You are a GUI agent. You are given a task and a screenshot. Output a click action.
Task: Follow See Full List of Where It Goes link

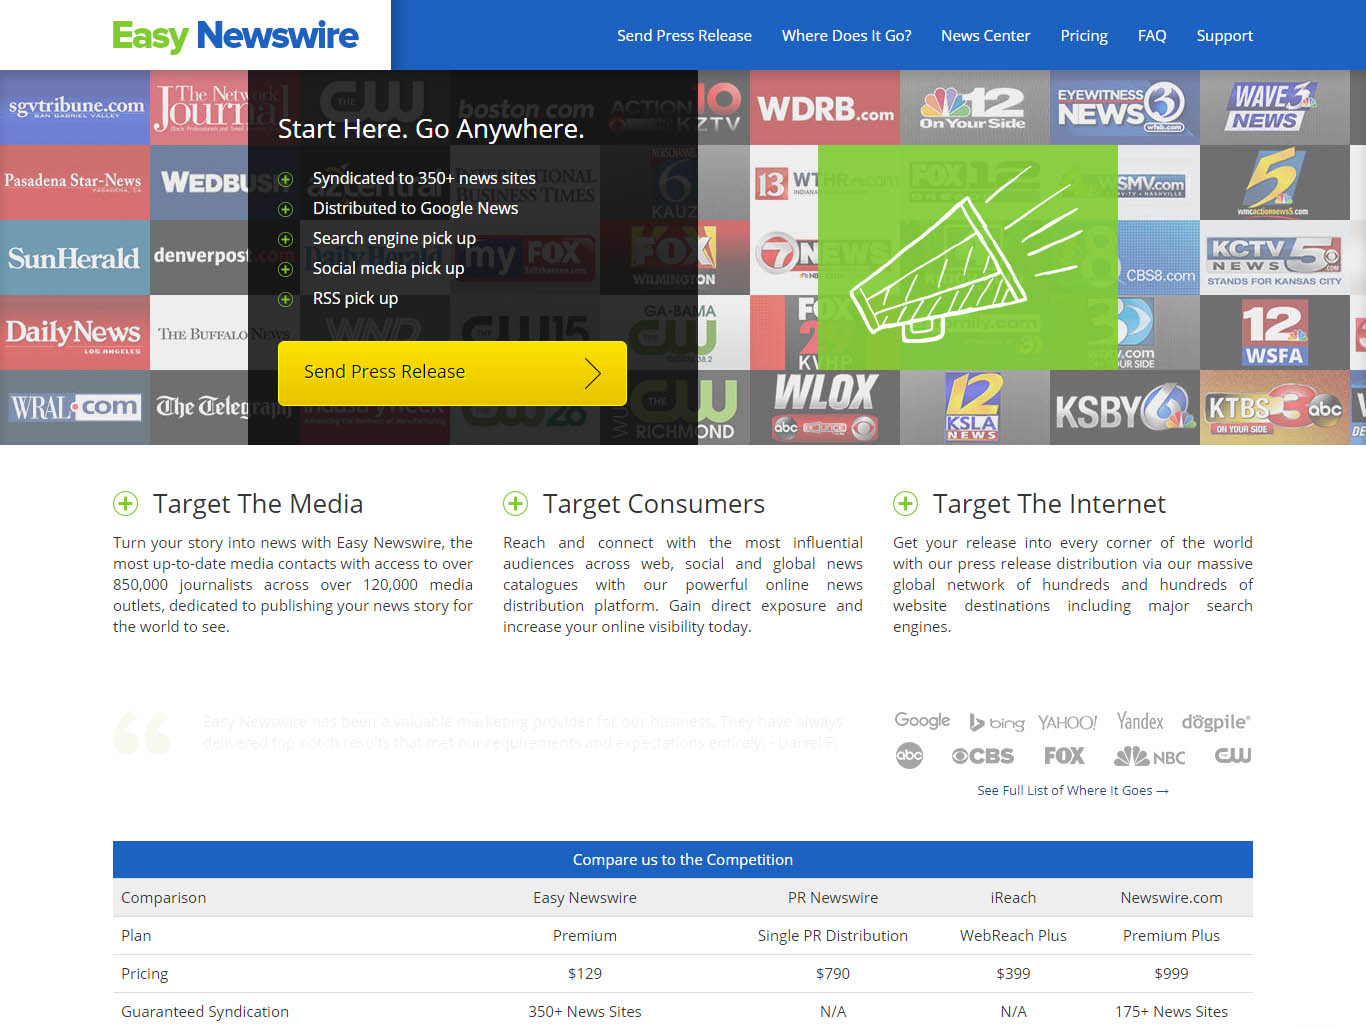(x=1072, y=791)
